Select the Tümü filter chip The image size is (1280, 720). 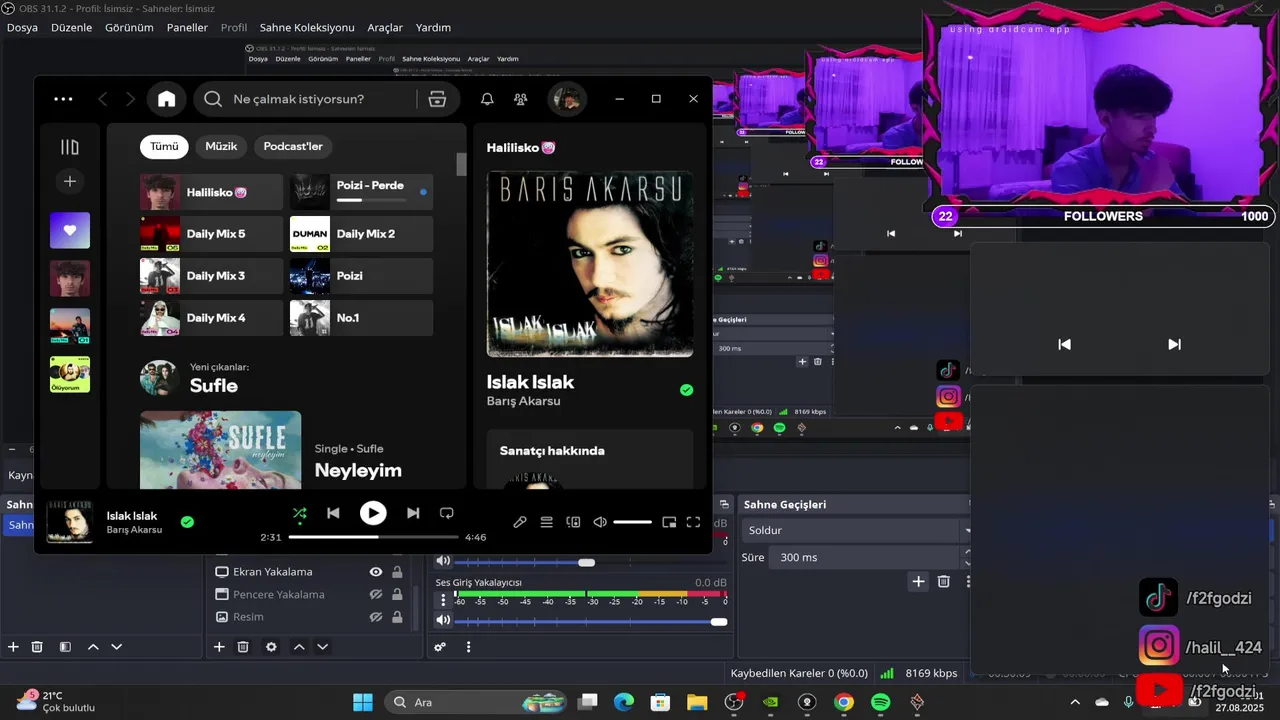point(164,146)
